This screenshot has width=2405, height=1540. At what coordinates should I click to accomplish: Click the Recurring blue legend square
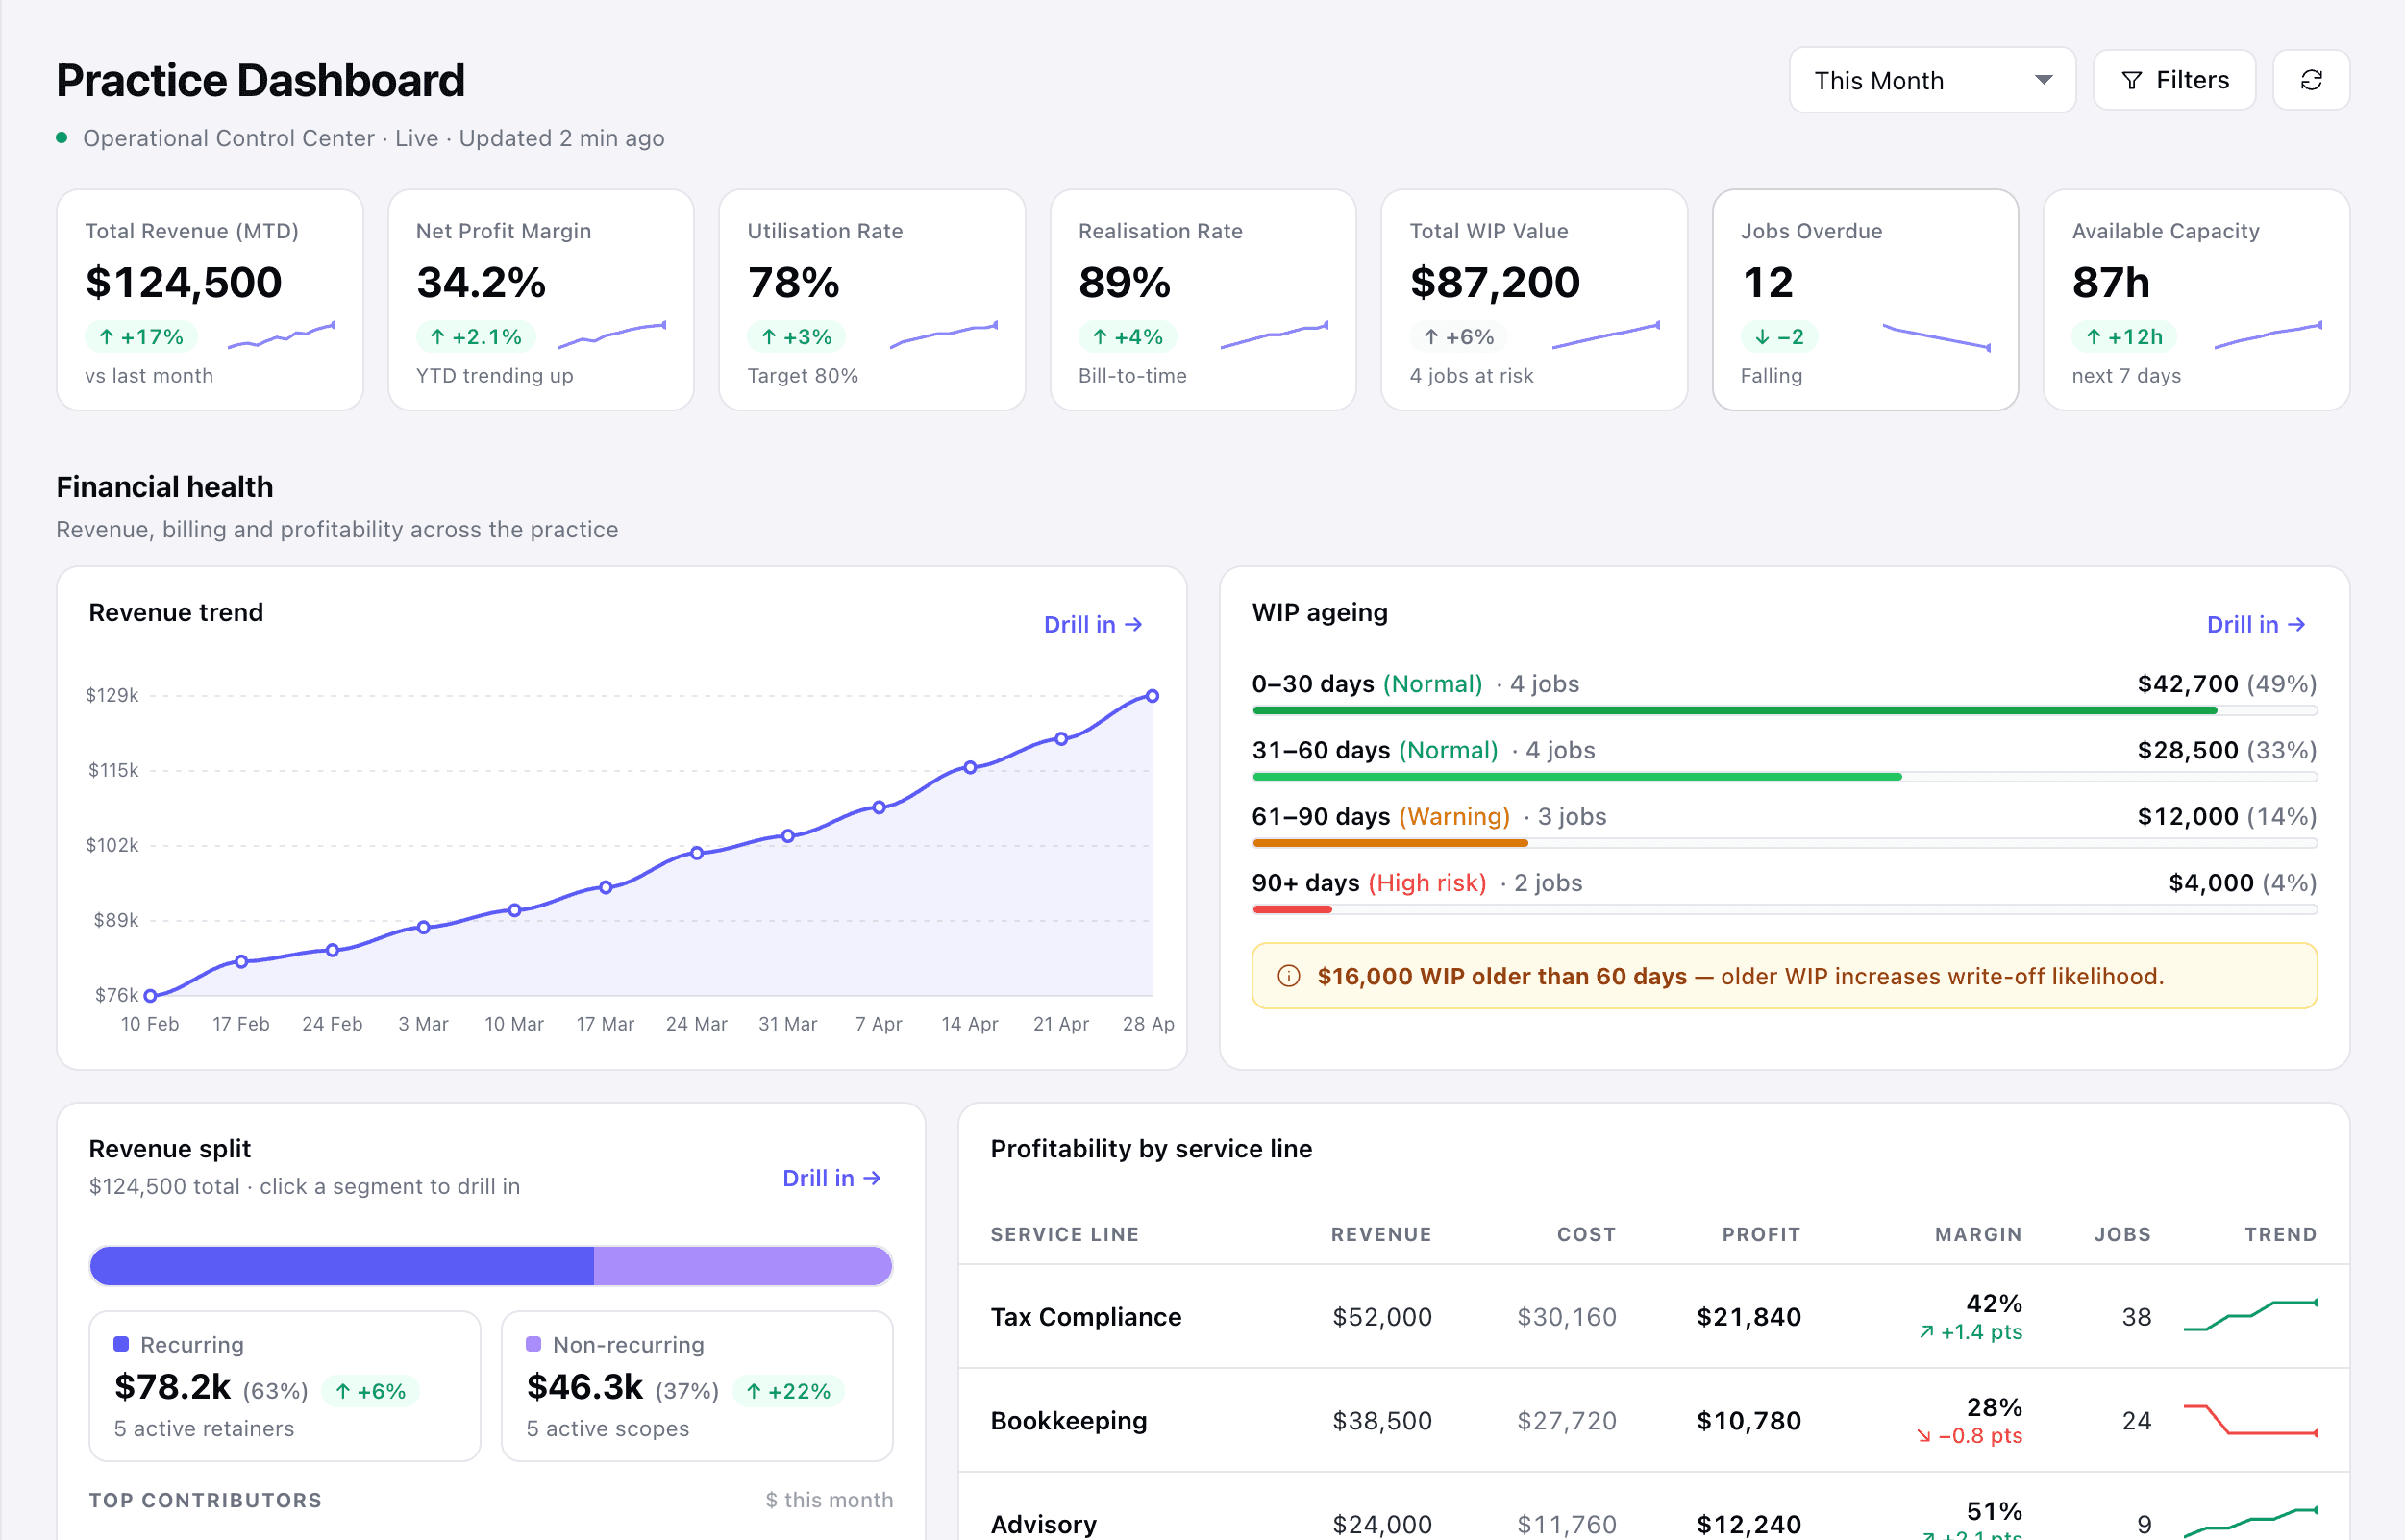(121, 1344)
